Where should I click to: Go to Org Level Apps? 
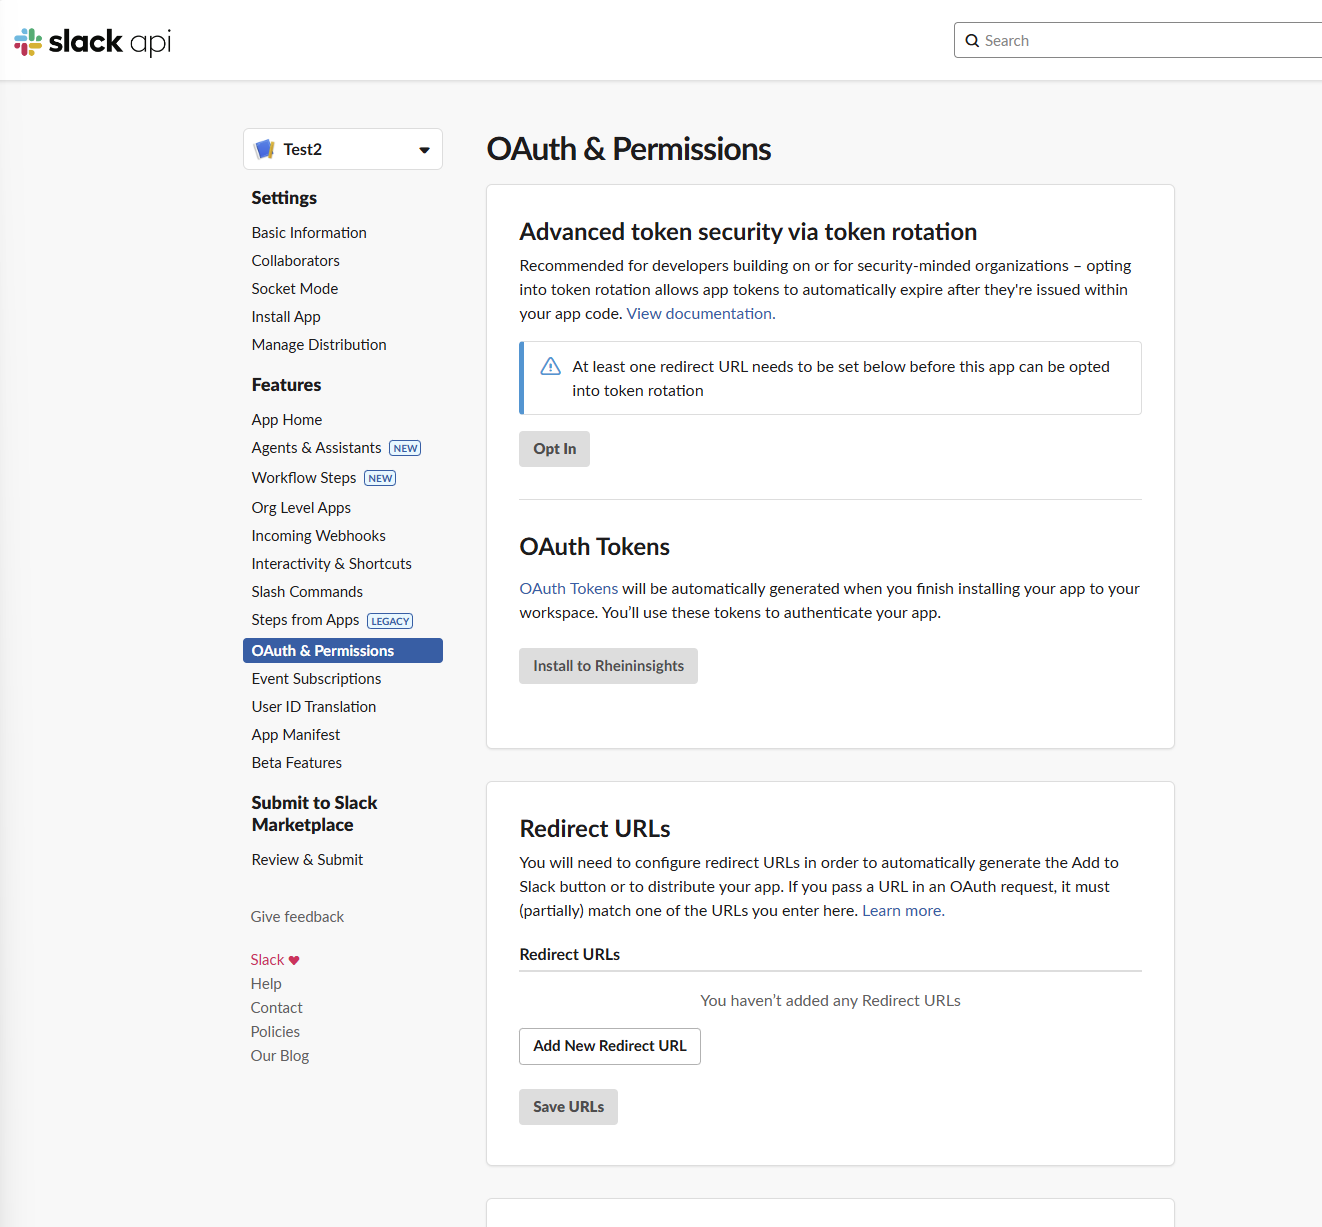pos(301,508)
